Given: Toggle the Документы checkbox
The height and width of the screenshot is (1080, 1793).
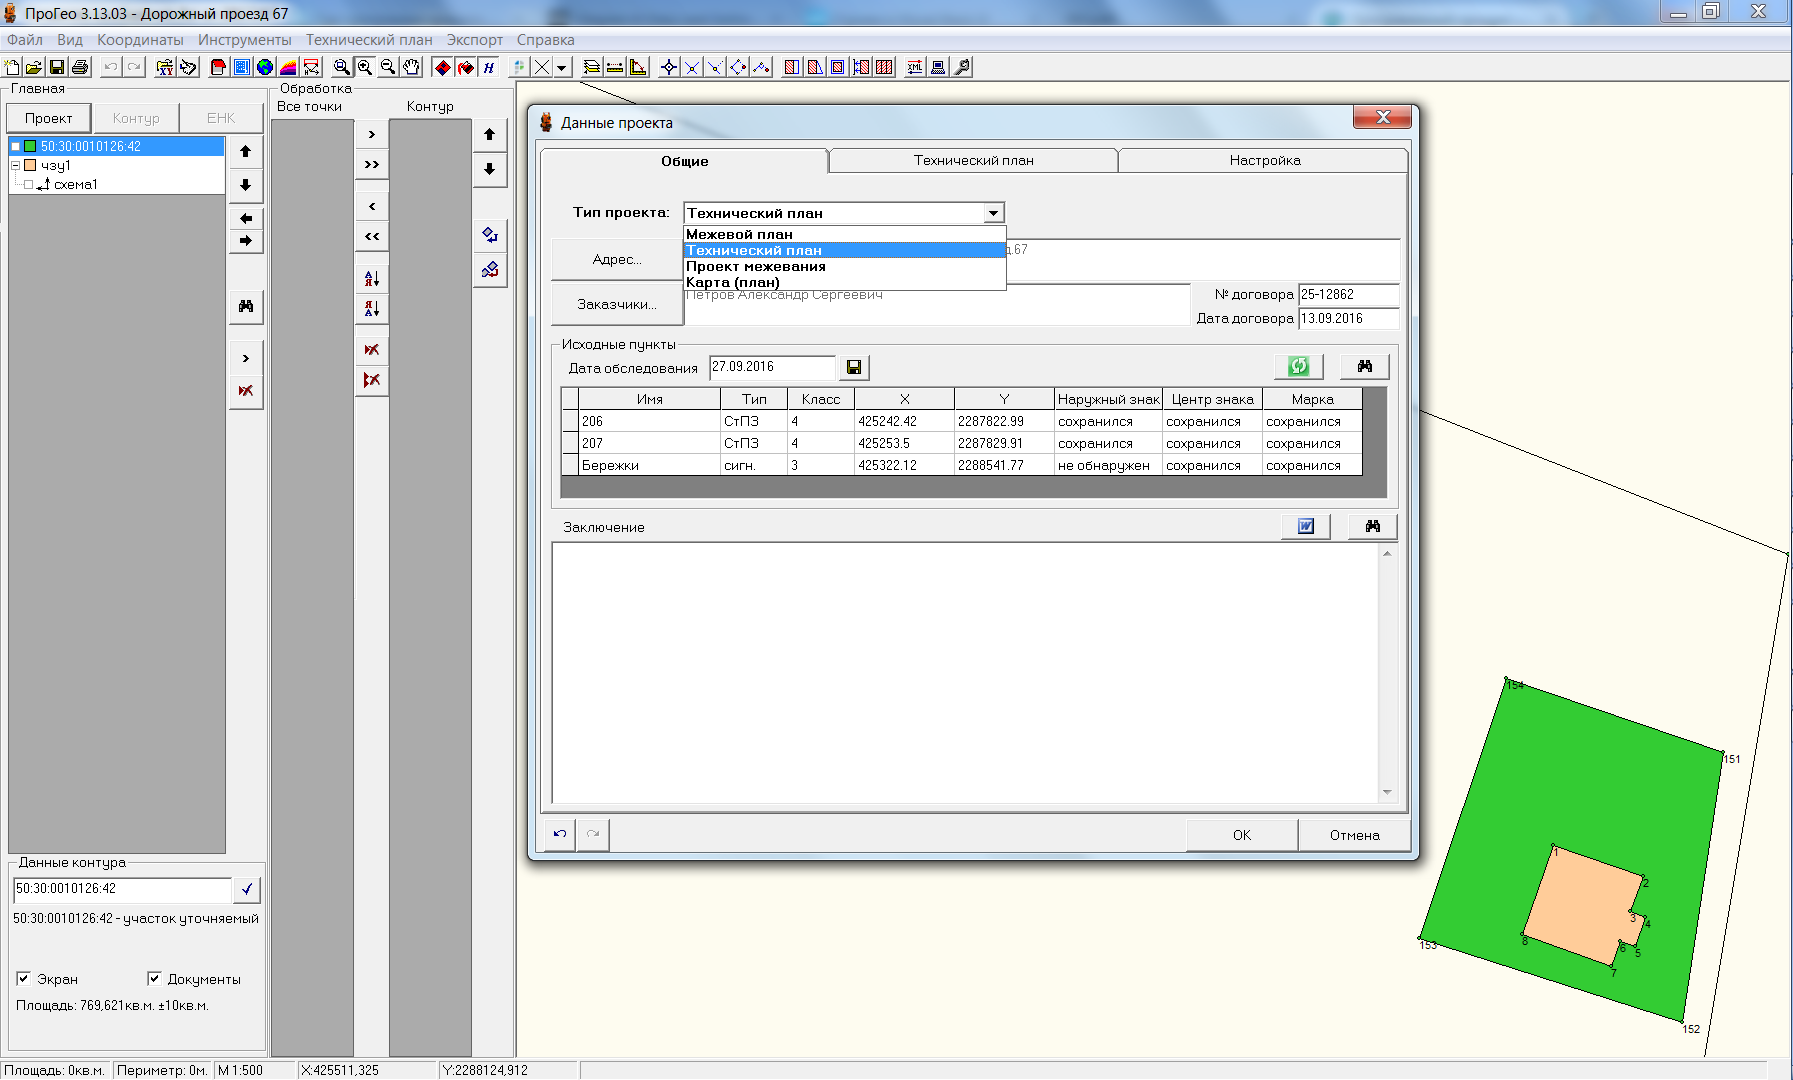Looking at the screenshot, I should point(154,978).
